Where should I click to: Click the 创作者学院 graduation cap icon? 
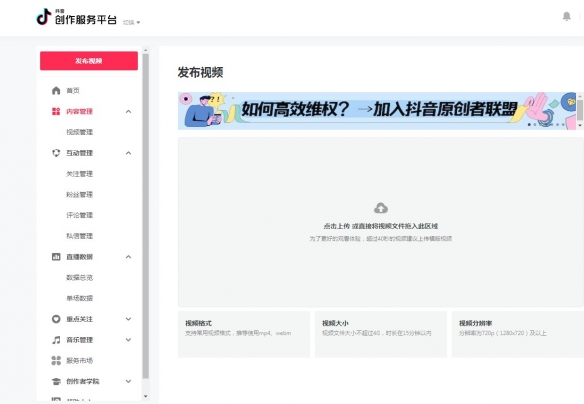(56, 381)
